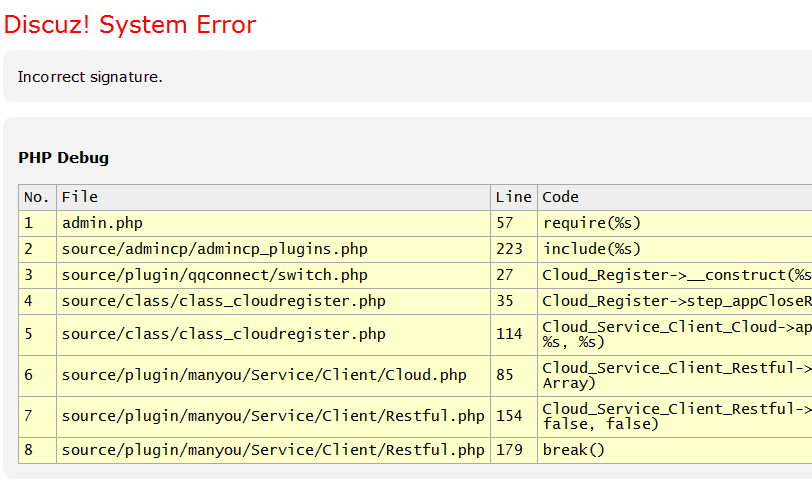Click class_cloudregister.php in row 4
This screenshot has height=481, width=812.
[223, 301]
